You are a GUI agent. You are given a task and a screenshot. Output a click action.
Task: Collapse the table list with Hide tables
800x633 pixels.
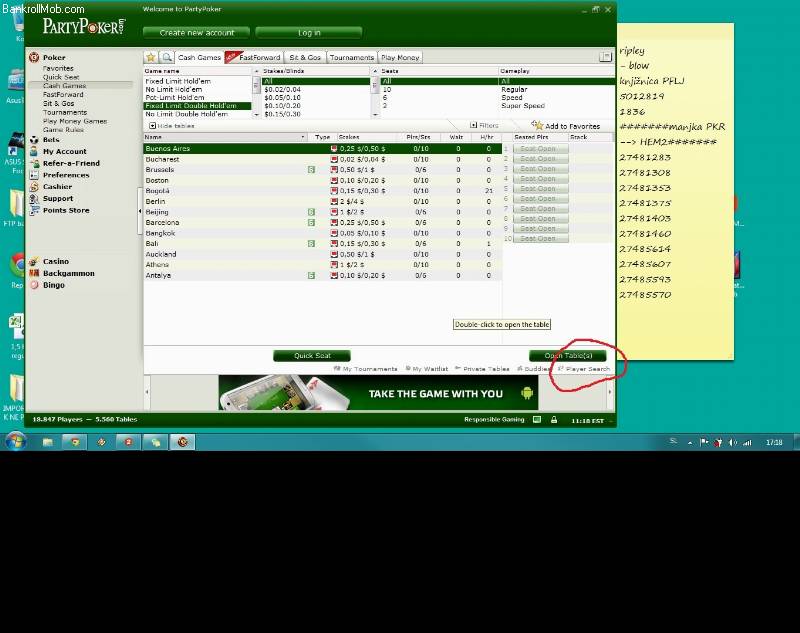click(x=171, y=125)
